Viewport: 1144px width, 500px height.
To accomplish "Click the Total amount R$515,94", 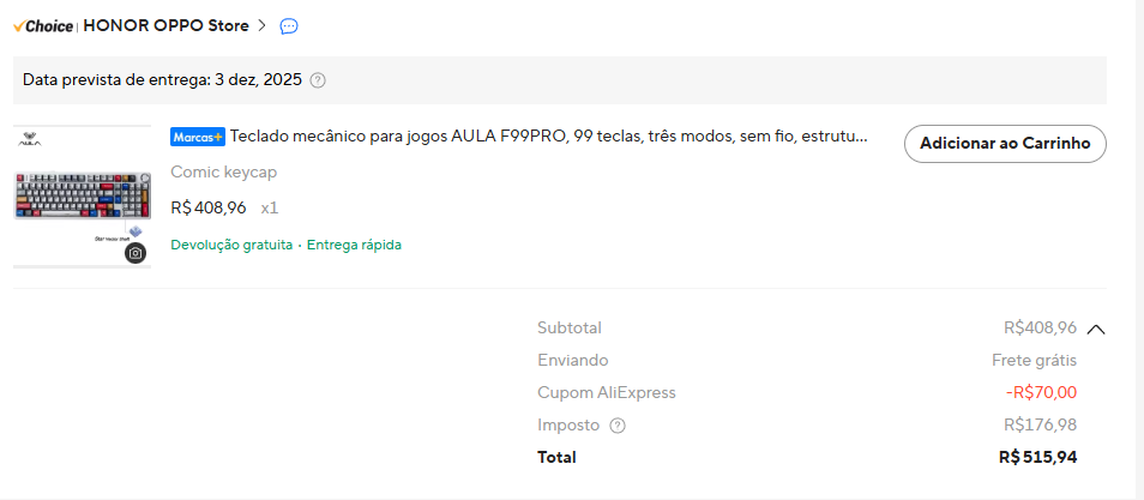I will (1037, 457).
